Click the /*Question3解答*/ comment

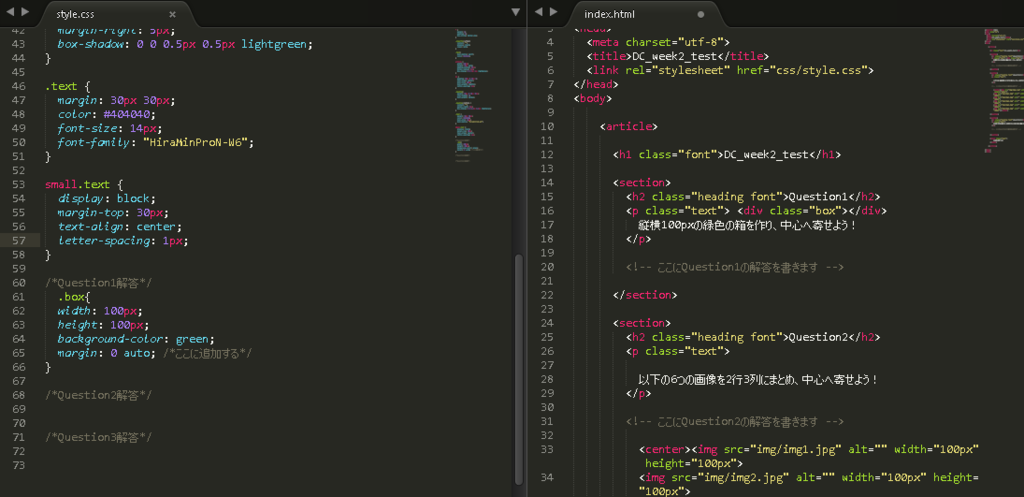click(x=99, y=437)
